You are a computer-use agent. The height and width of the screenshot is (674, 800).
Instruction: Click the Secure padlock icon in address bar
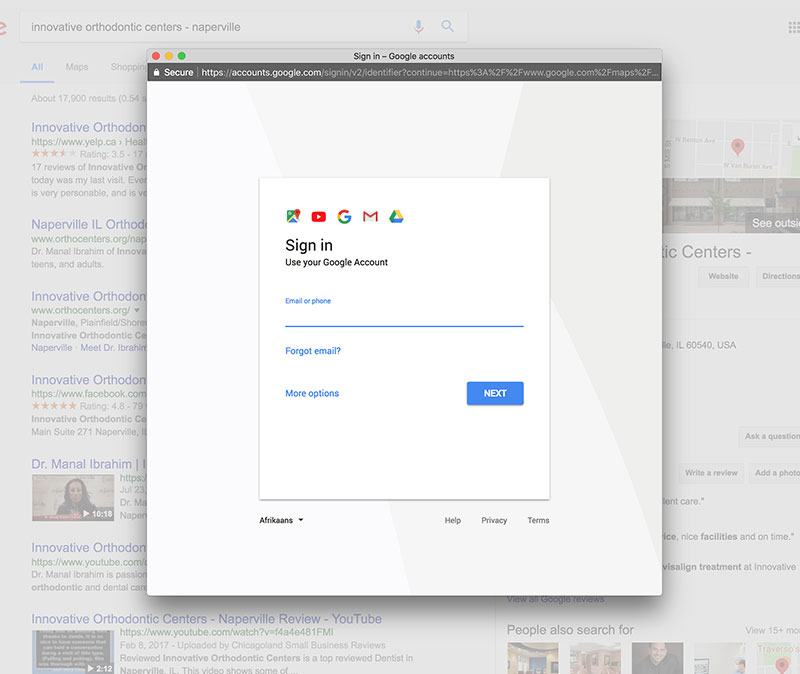(157, 72)
